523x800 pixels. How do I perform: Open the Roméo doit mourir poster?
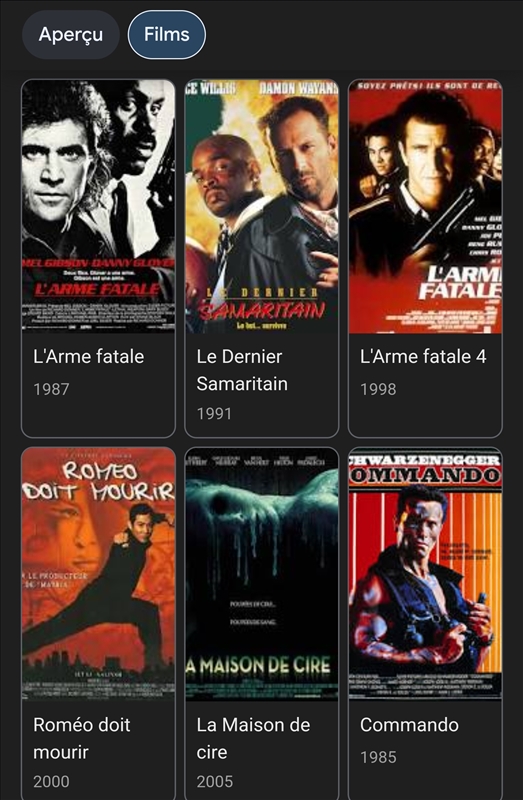click(x=98, y=574)
